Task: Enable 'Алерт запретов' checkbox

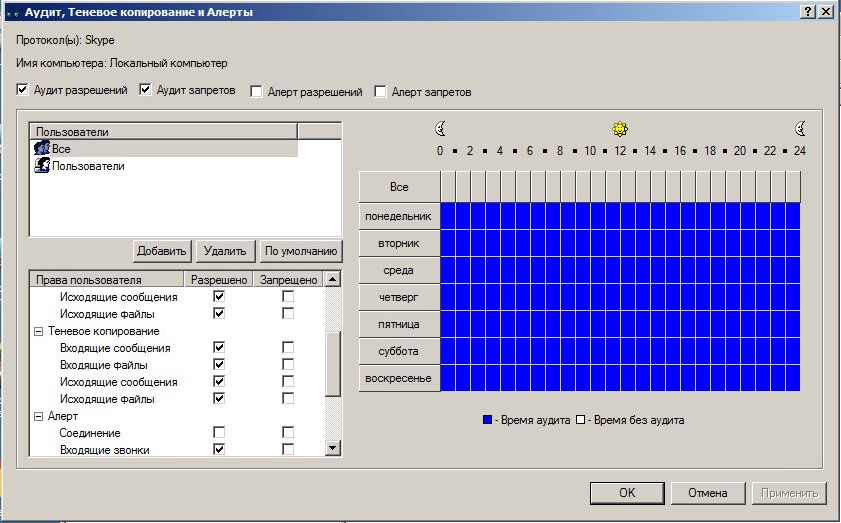Action: click(x=380, y=92)
